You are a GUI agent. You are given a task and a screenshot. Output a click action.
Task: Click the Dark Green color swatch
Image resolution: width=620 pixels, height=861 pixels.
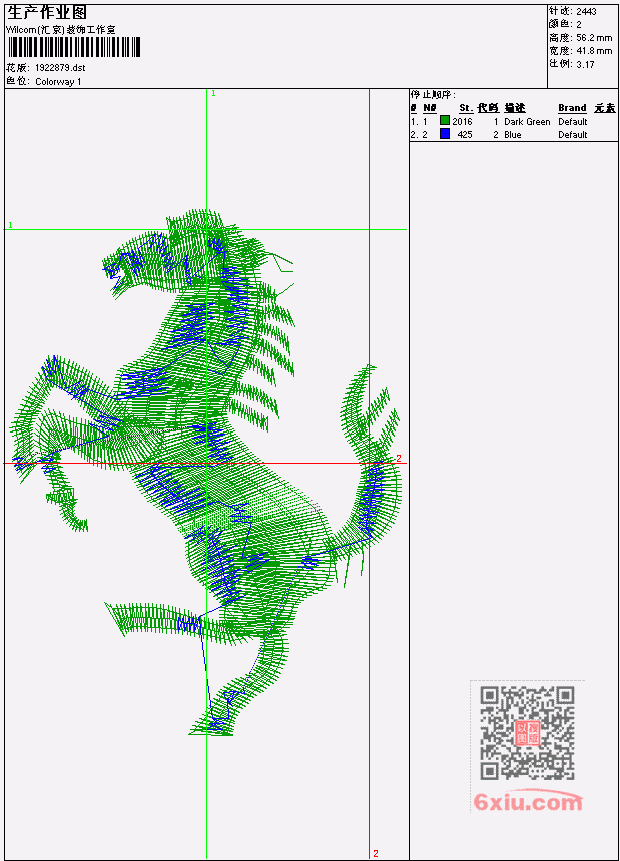445,121
